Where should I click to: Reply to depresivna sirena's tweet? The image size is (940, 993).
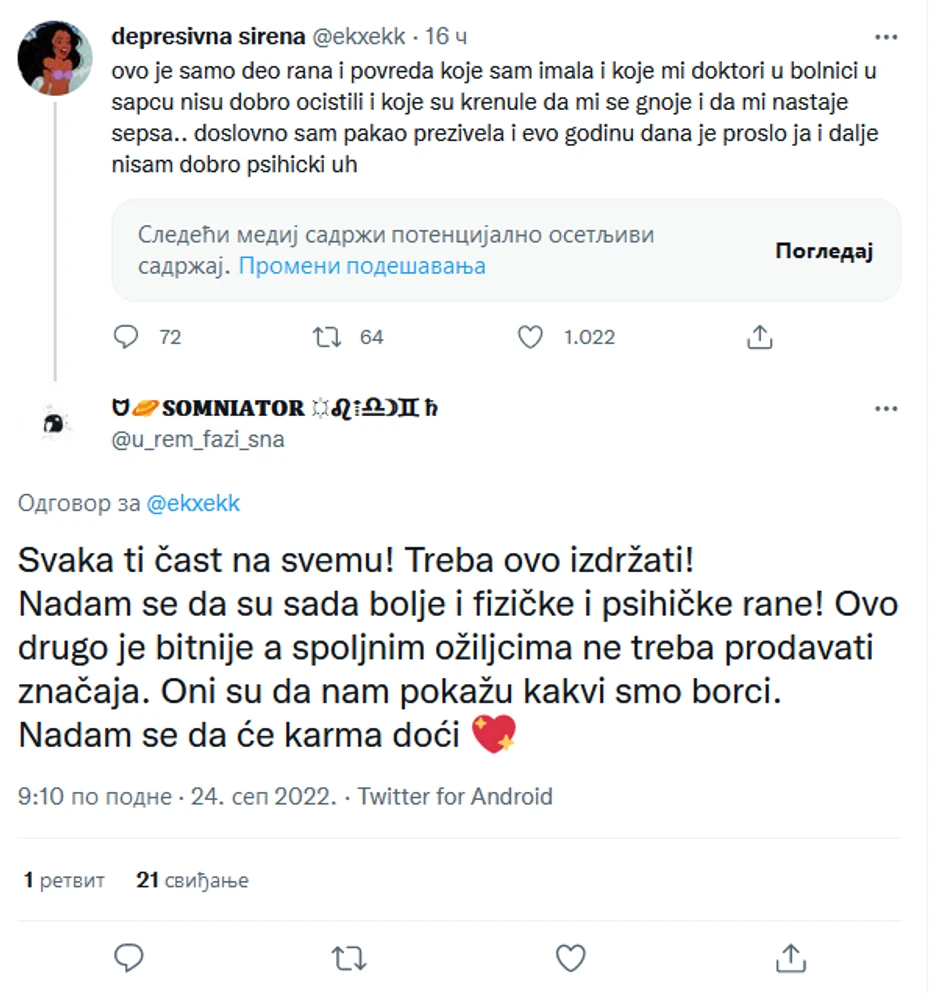pos(126,337)
